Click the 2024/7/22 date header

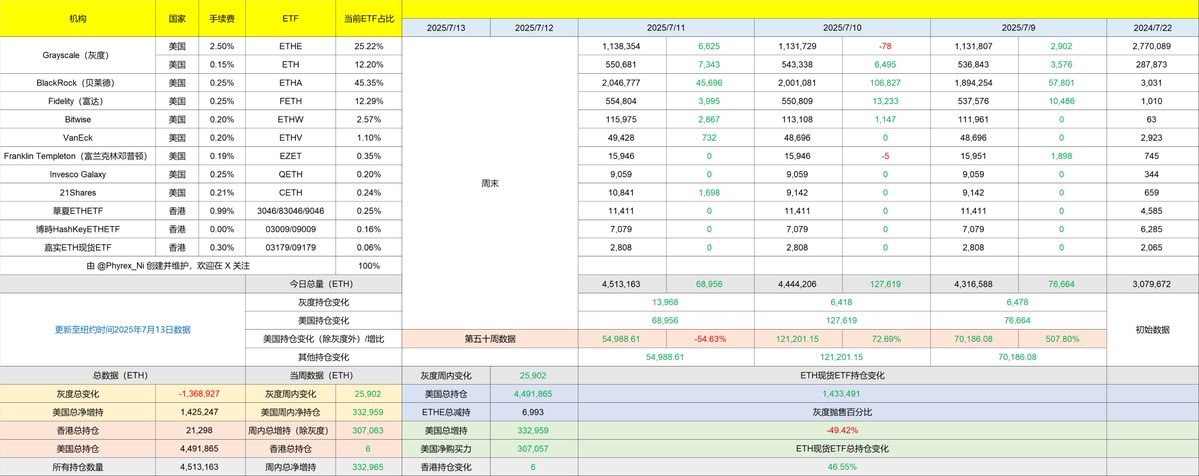pyautogui.click(x=1152, y=28)
